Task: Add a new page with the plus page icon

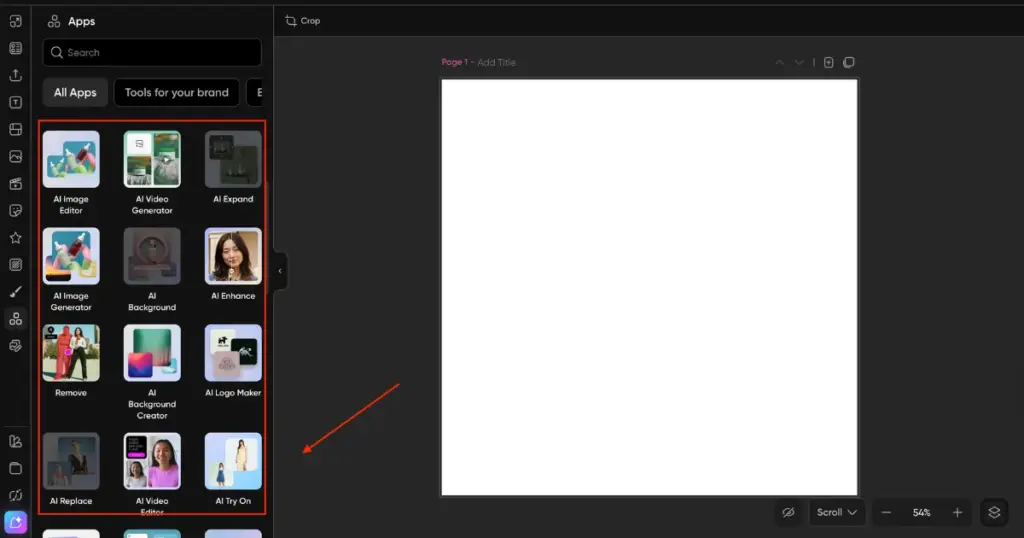Action: 828,63
